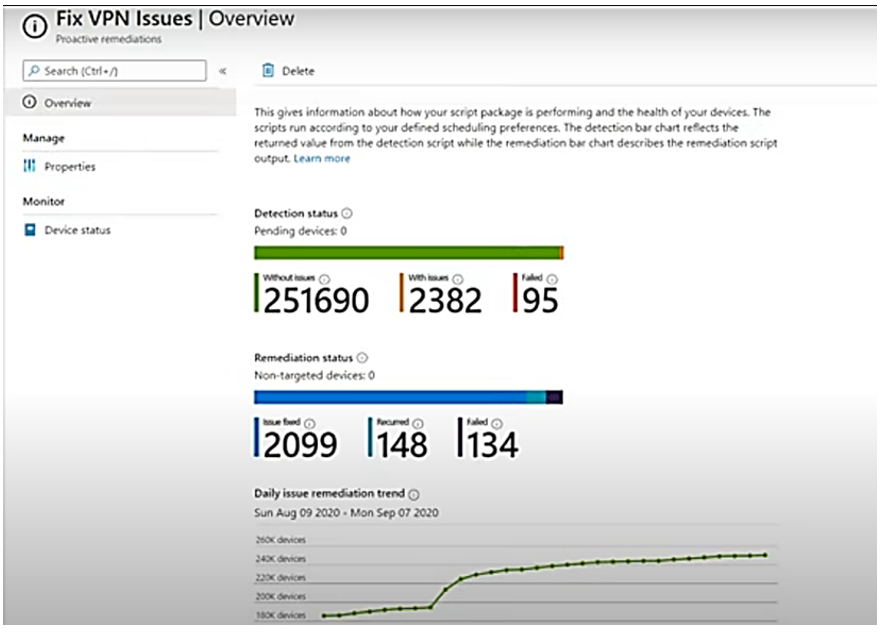Click the Manage section heading
Viewport: 885px width, 632px height.
(43, 138)
